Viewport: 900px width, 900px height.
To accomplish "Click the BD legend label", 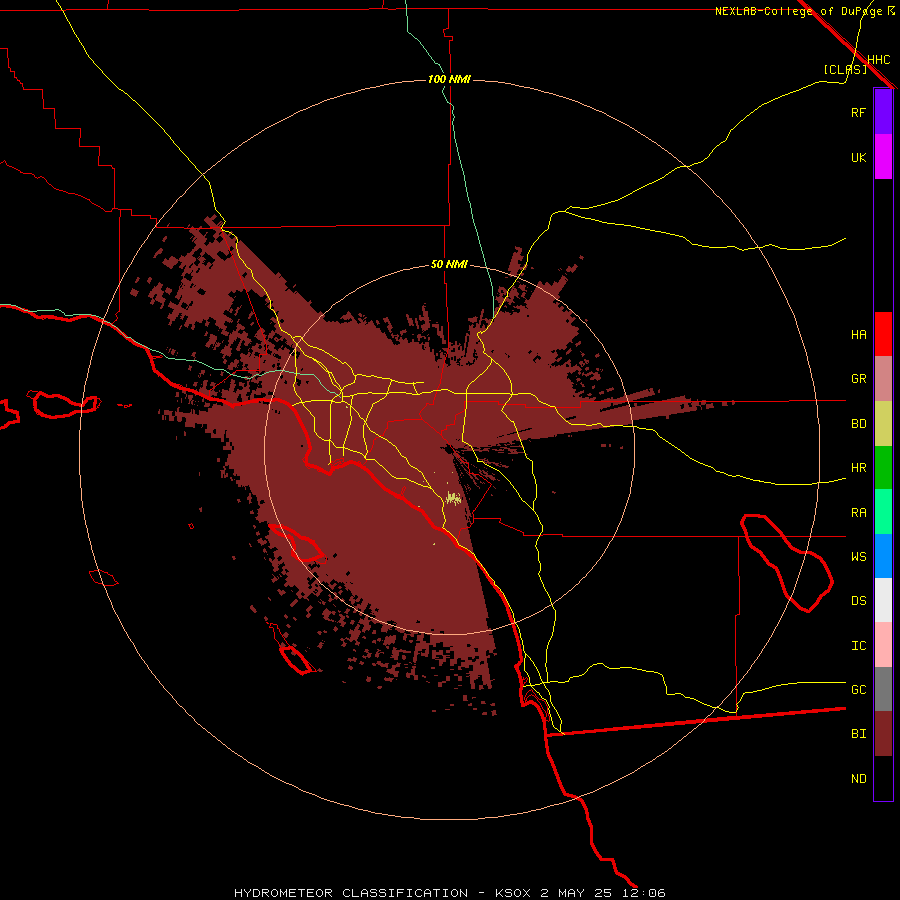I will (x=858, y=424).
